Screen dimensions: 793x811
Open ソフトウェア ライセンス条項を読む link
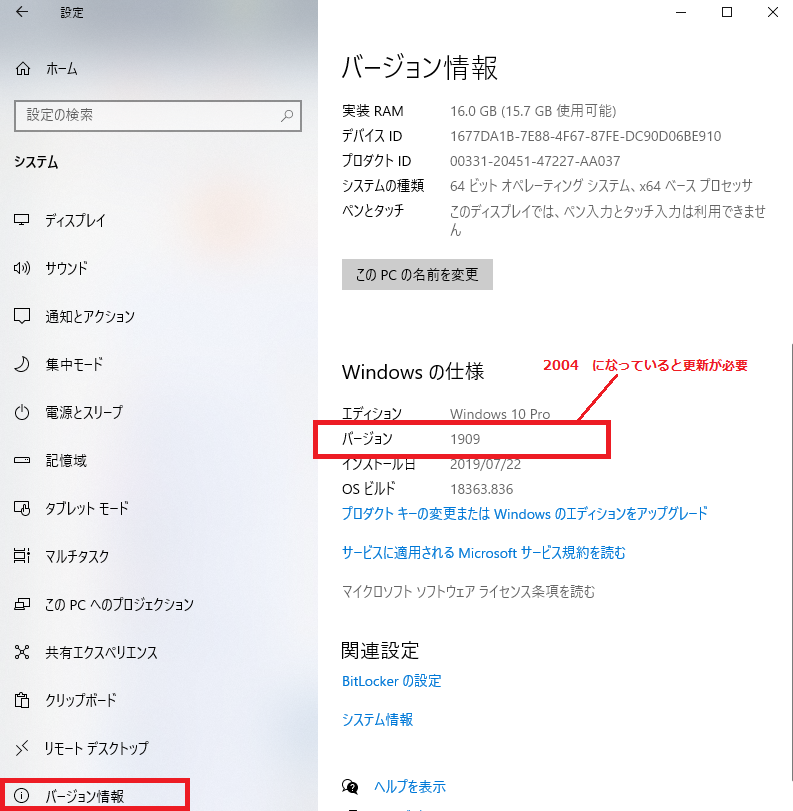click(469, 591)
